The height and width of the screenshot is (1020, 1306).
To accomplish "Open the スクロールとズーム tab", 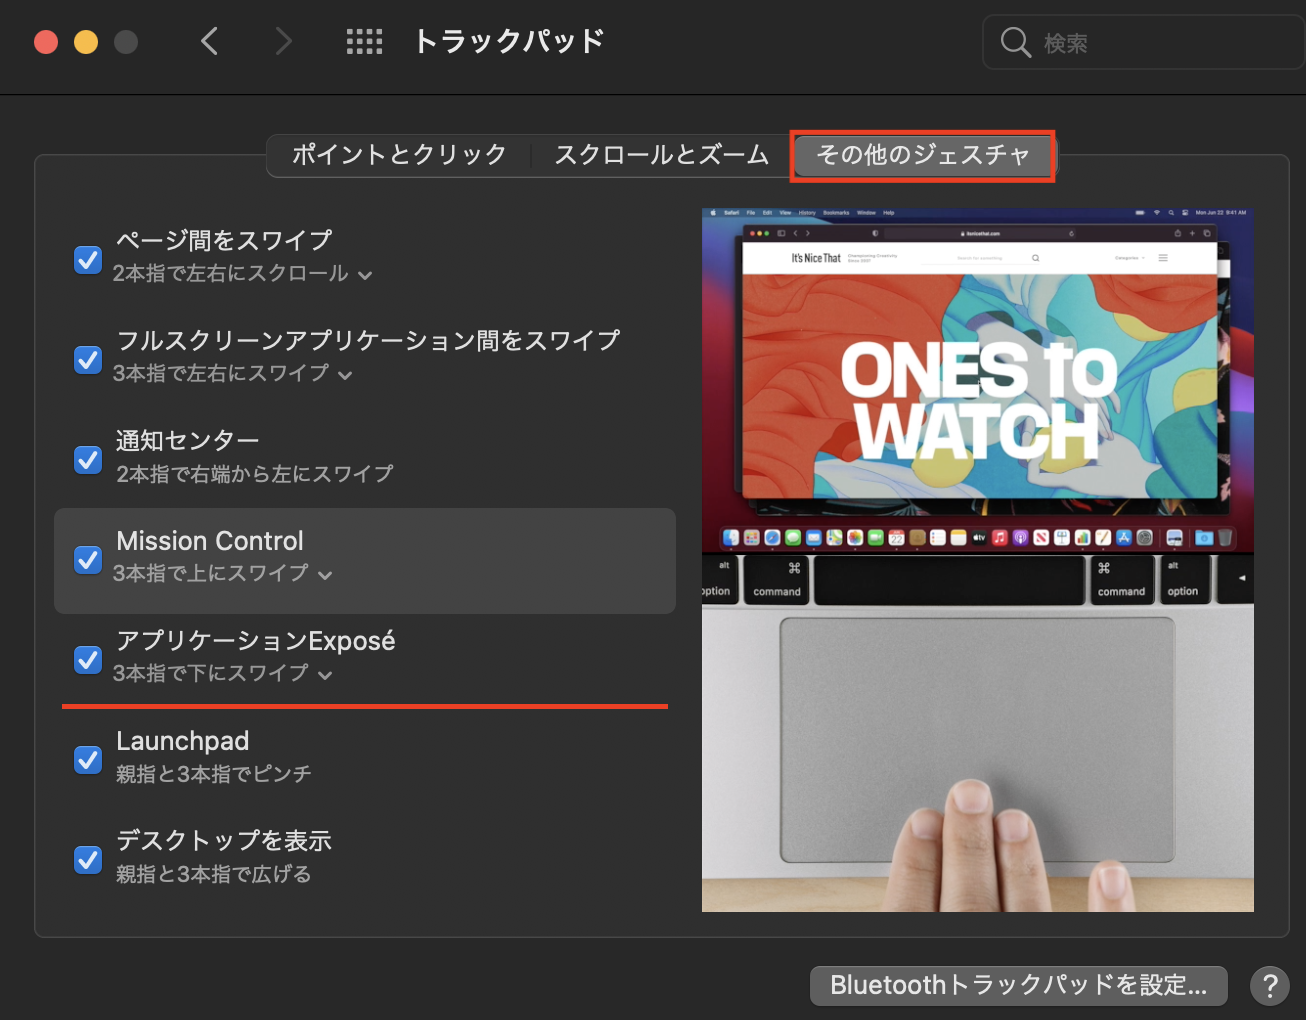I will click(x=661, y=155).
